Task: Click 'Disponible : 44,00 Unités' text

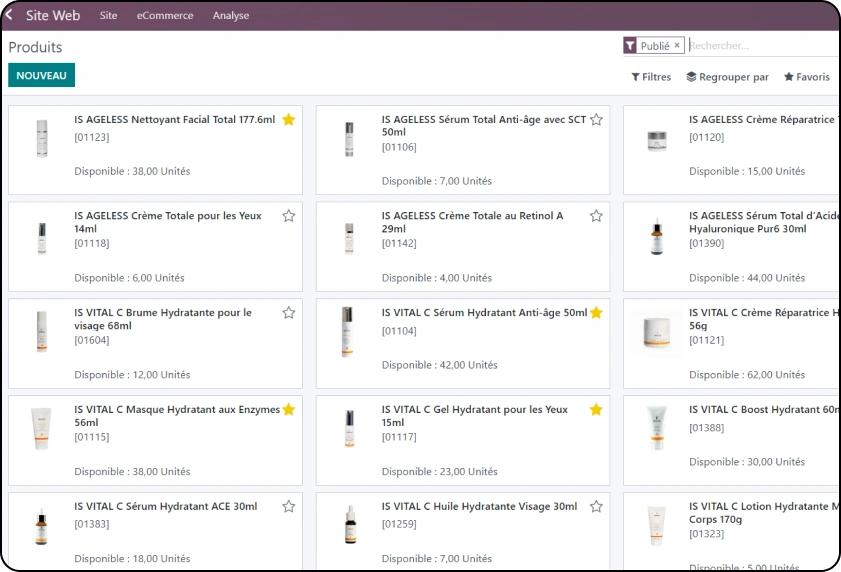Action: (x=747, y=278)
